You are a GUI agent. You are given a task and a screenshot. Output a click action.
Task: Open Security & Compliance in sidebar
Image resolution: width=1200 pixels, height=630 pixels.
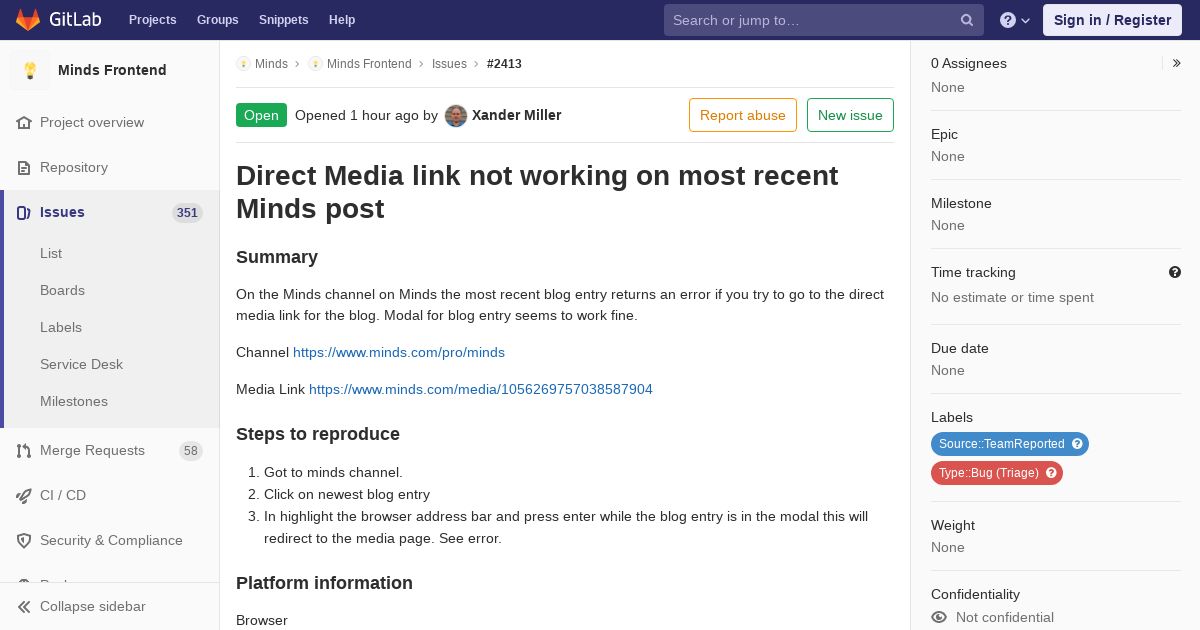pyautogui.click(x=110, y=540)
